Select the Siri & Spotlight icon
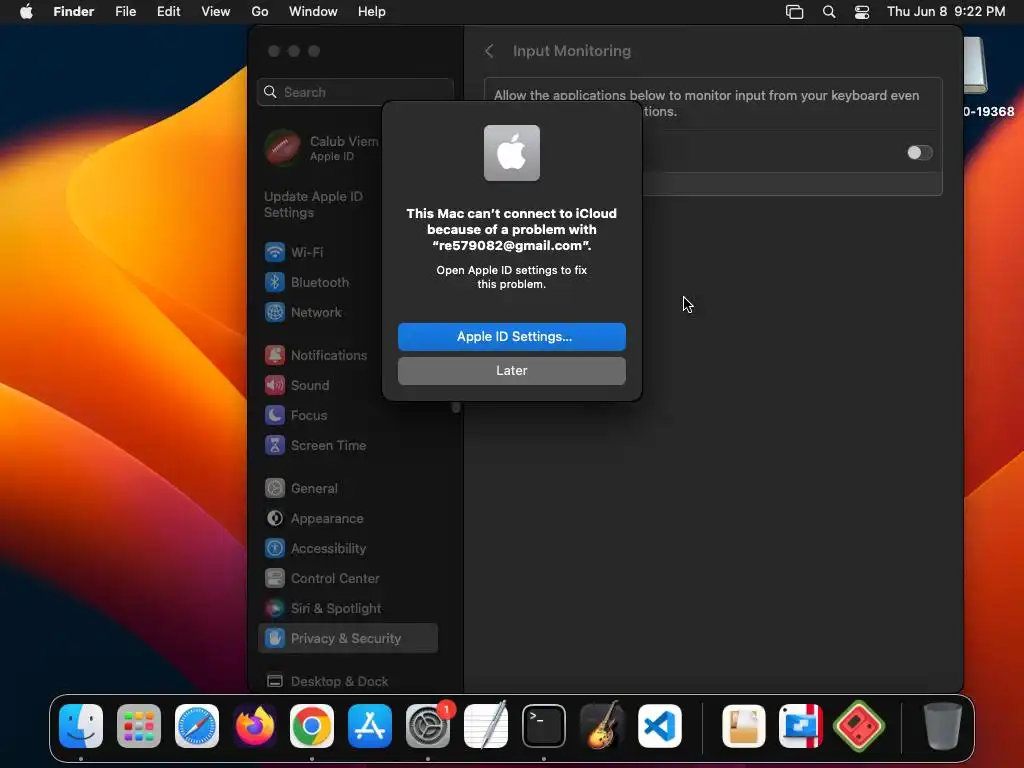Viewport: 1024px width, 768px height. point(275,609)
